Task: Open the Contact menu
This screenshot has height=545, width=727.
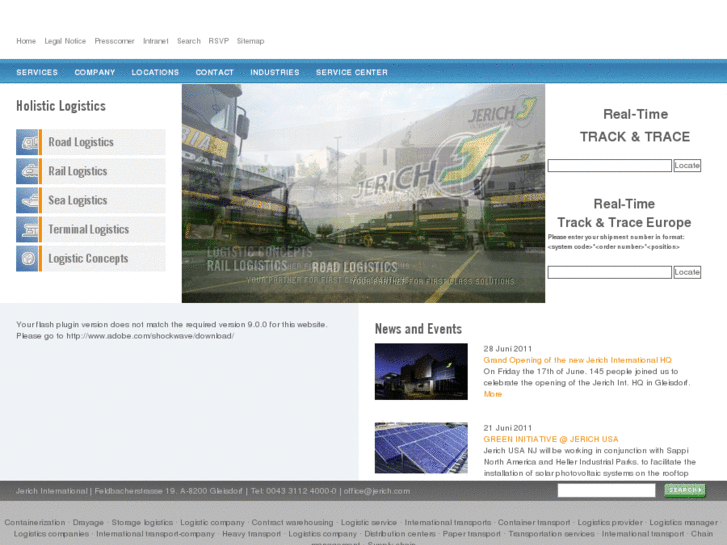Action: (214, 72)
